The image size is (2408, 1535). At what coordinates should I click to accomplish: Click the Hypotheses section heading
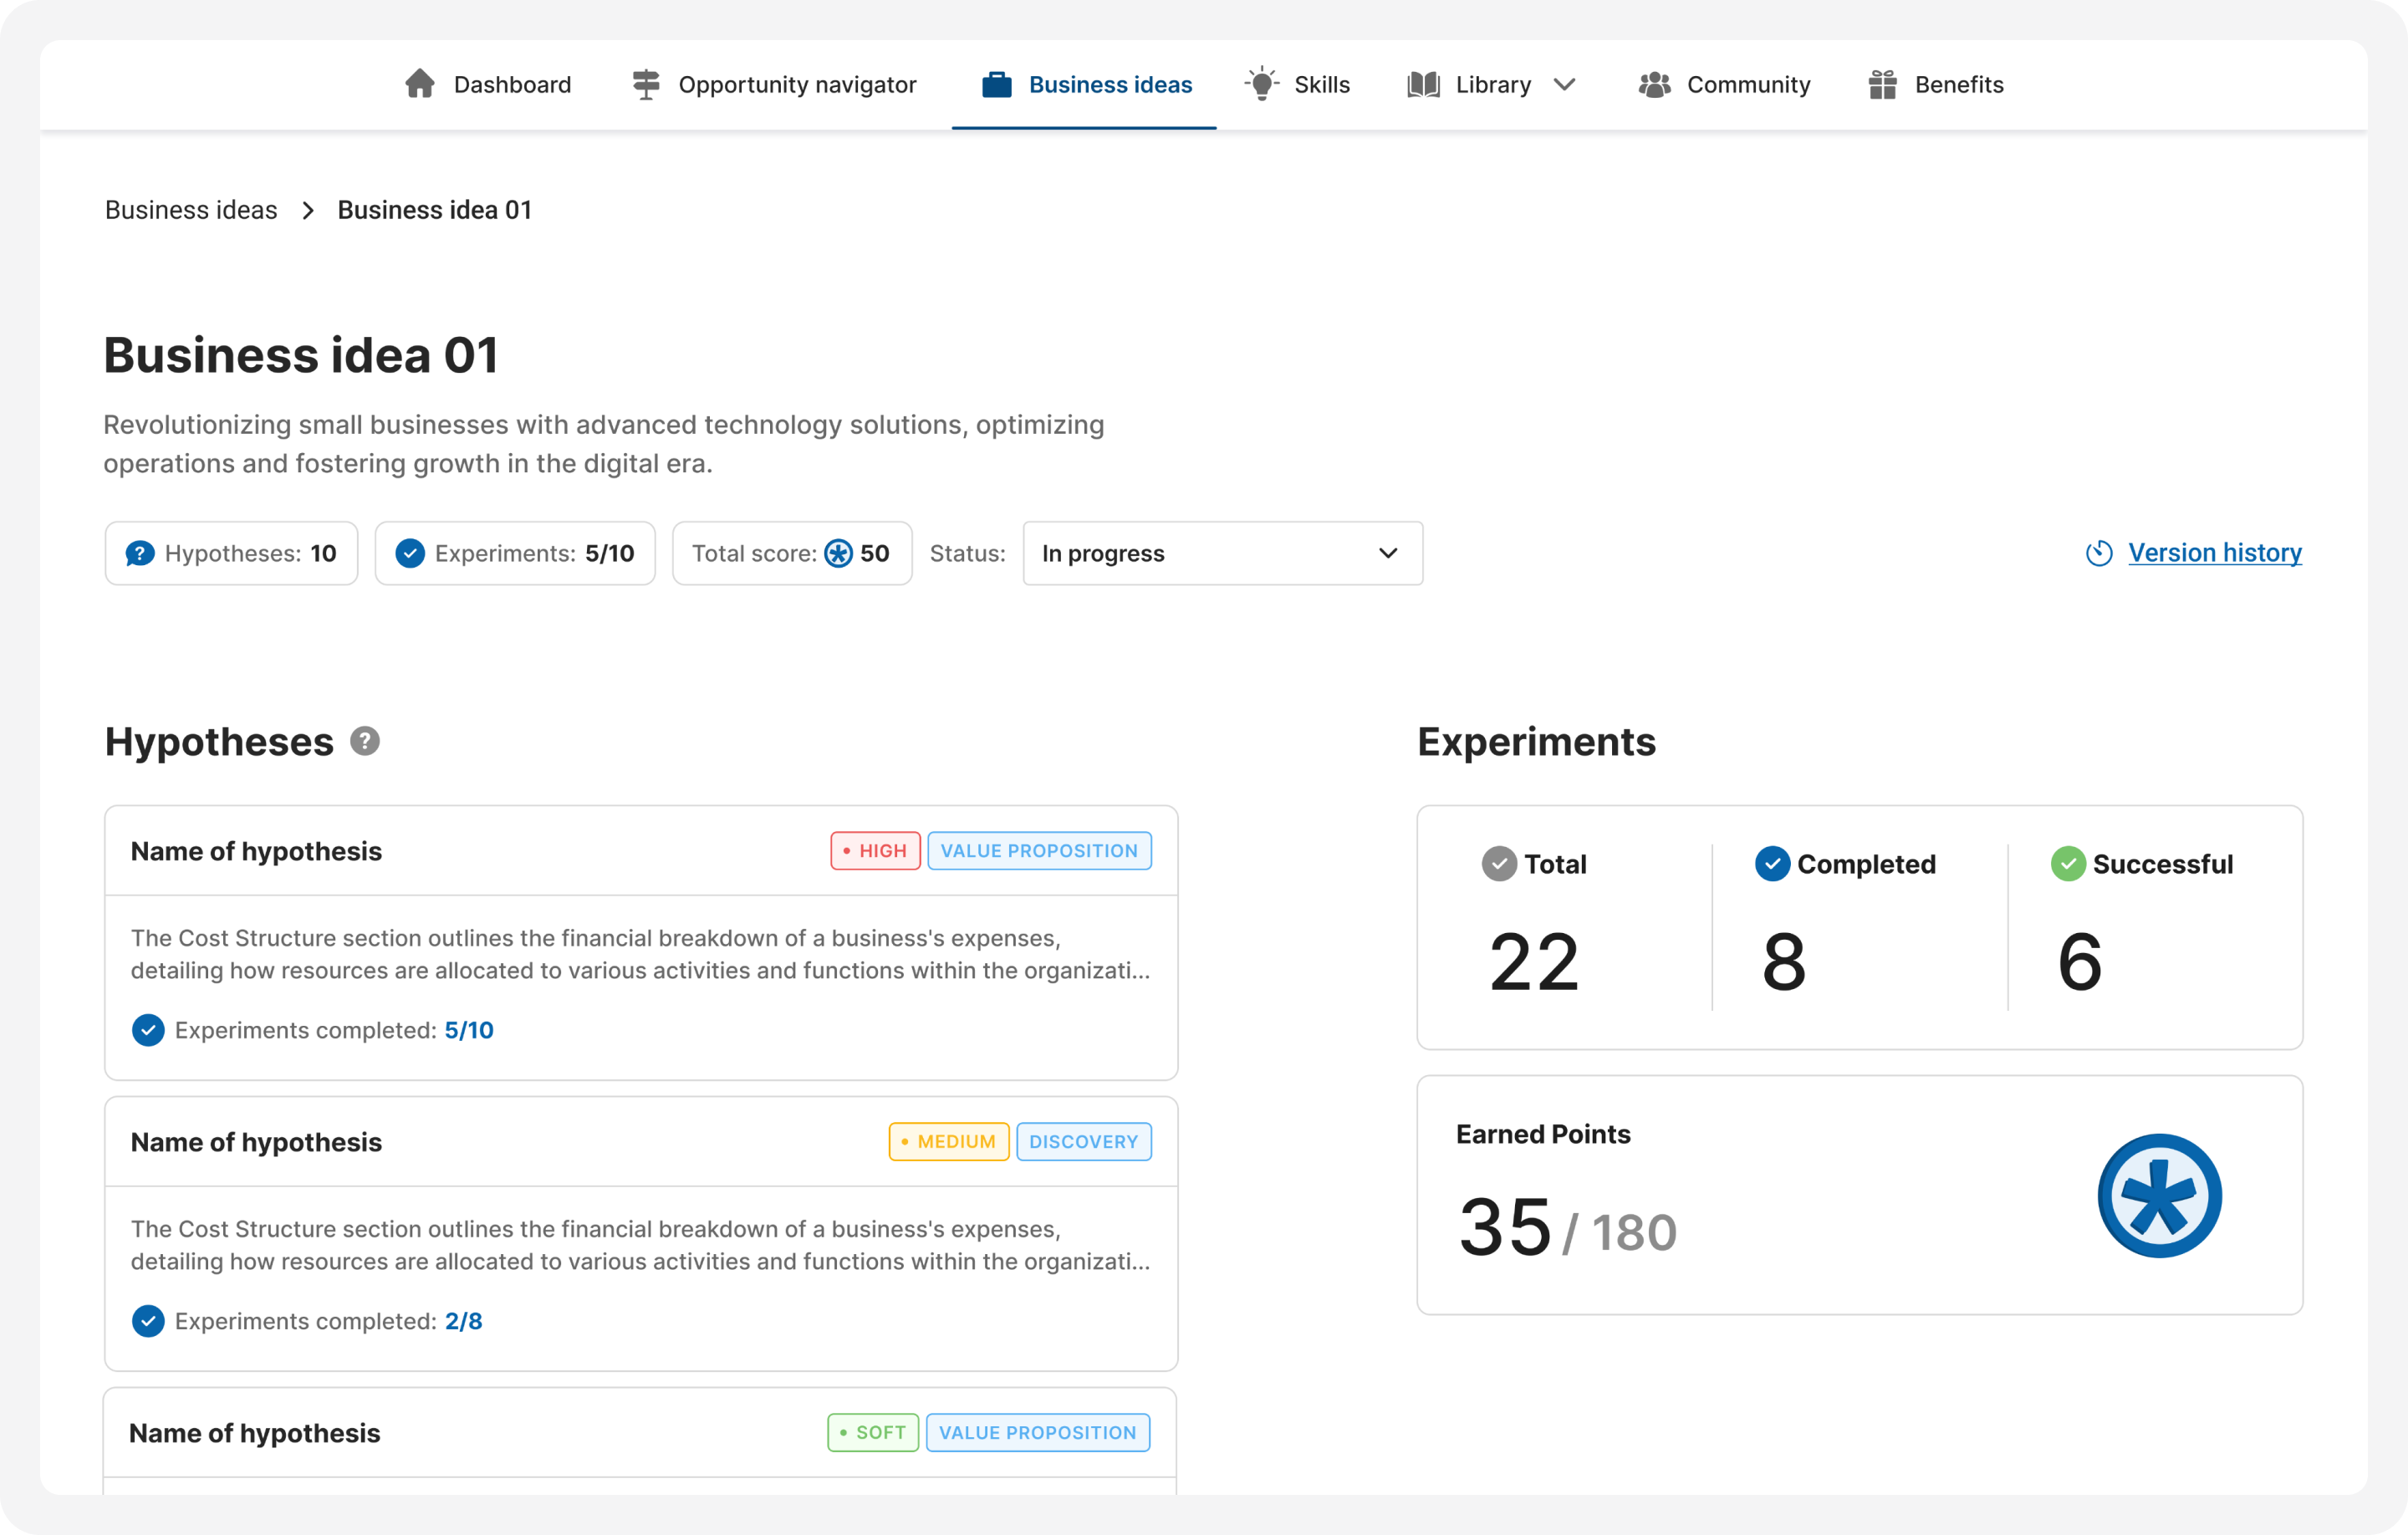219,742
